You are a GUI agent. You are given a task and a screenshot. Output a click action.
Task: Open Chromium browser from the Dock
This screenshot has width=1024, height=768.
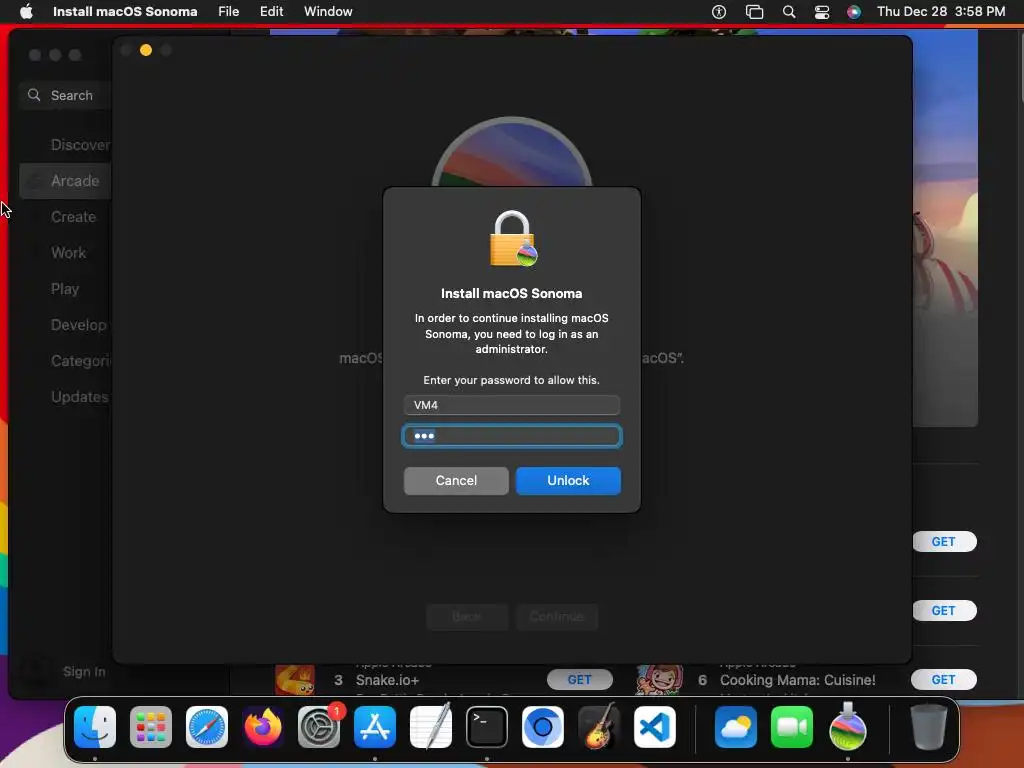pos(543,727)
